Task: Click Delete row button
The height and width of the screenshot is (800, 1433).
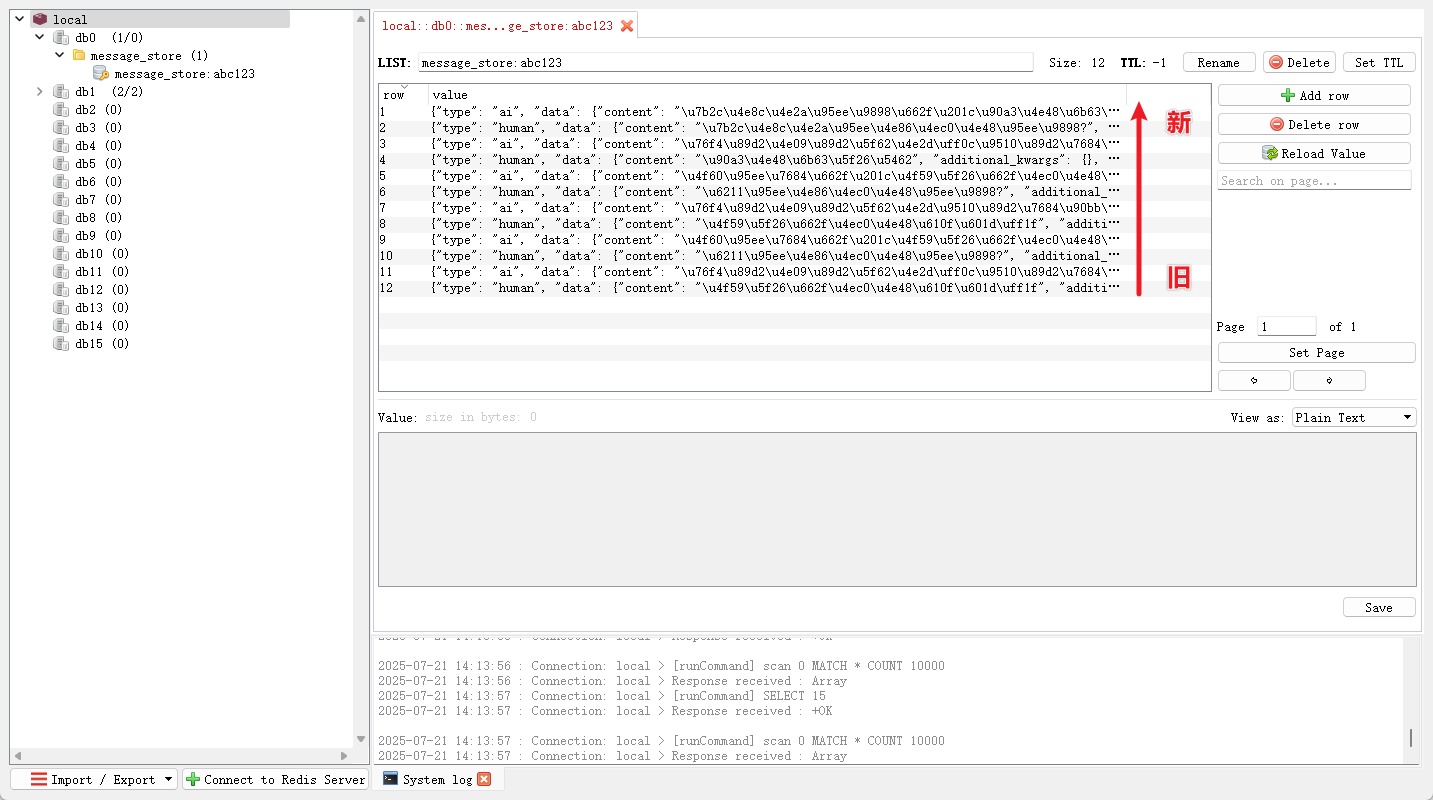Action: [x=1314, y=124]
